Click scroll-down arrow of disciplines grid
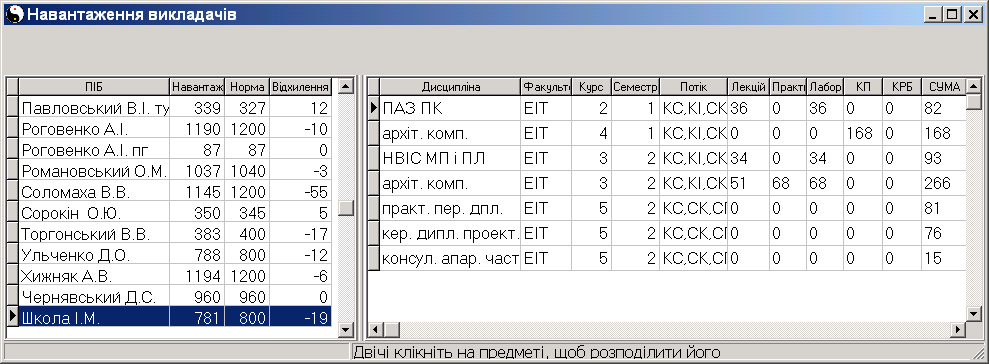 (x=974, y=314)
